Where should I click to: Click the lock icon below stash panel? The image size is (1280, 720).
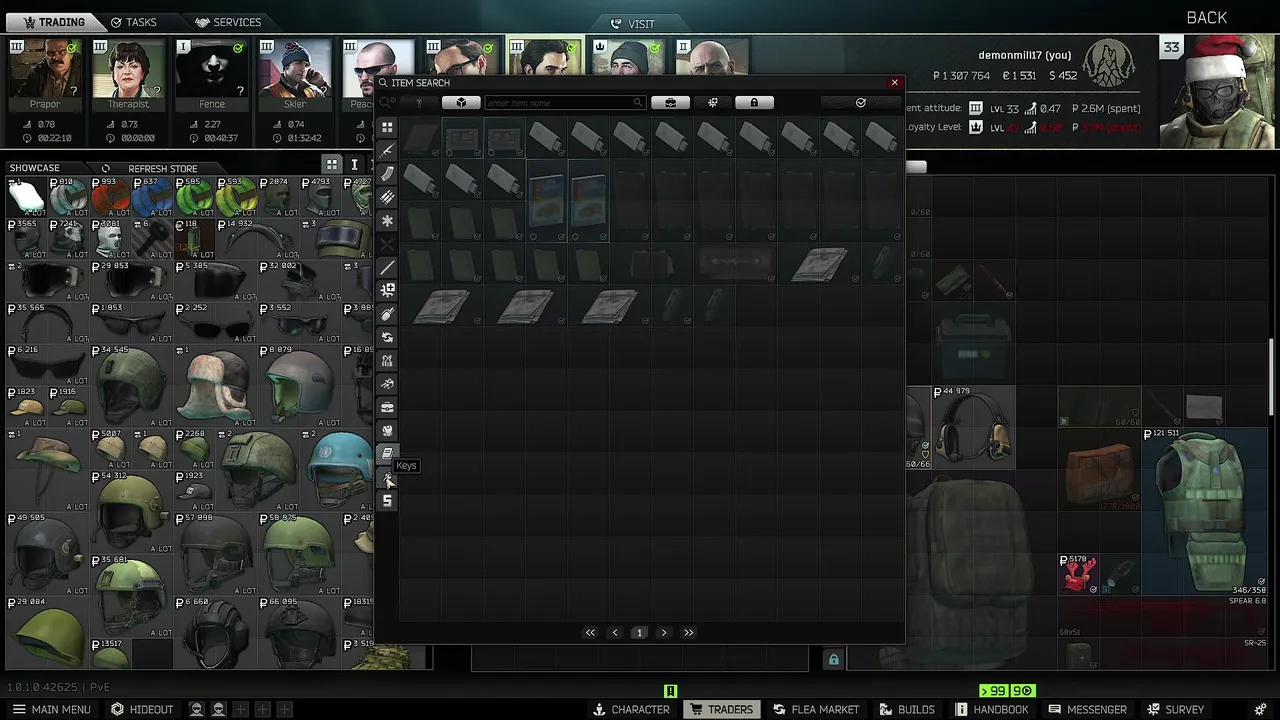pos(833,659)
